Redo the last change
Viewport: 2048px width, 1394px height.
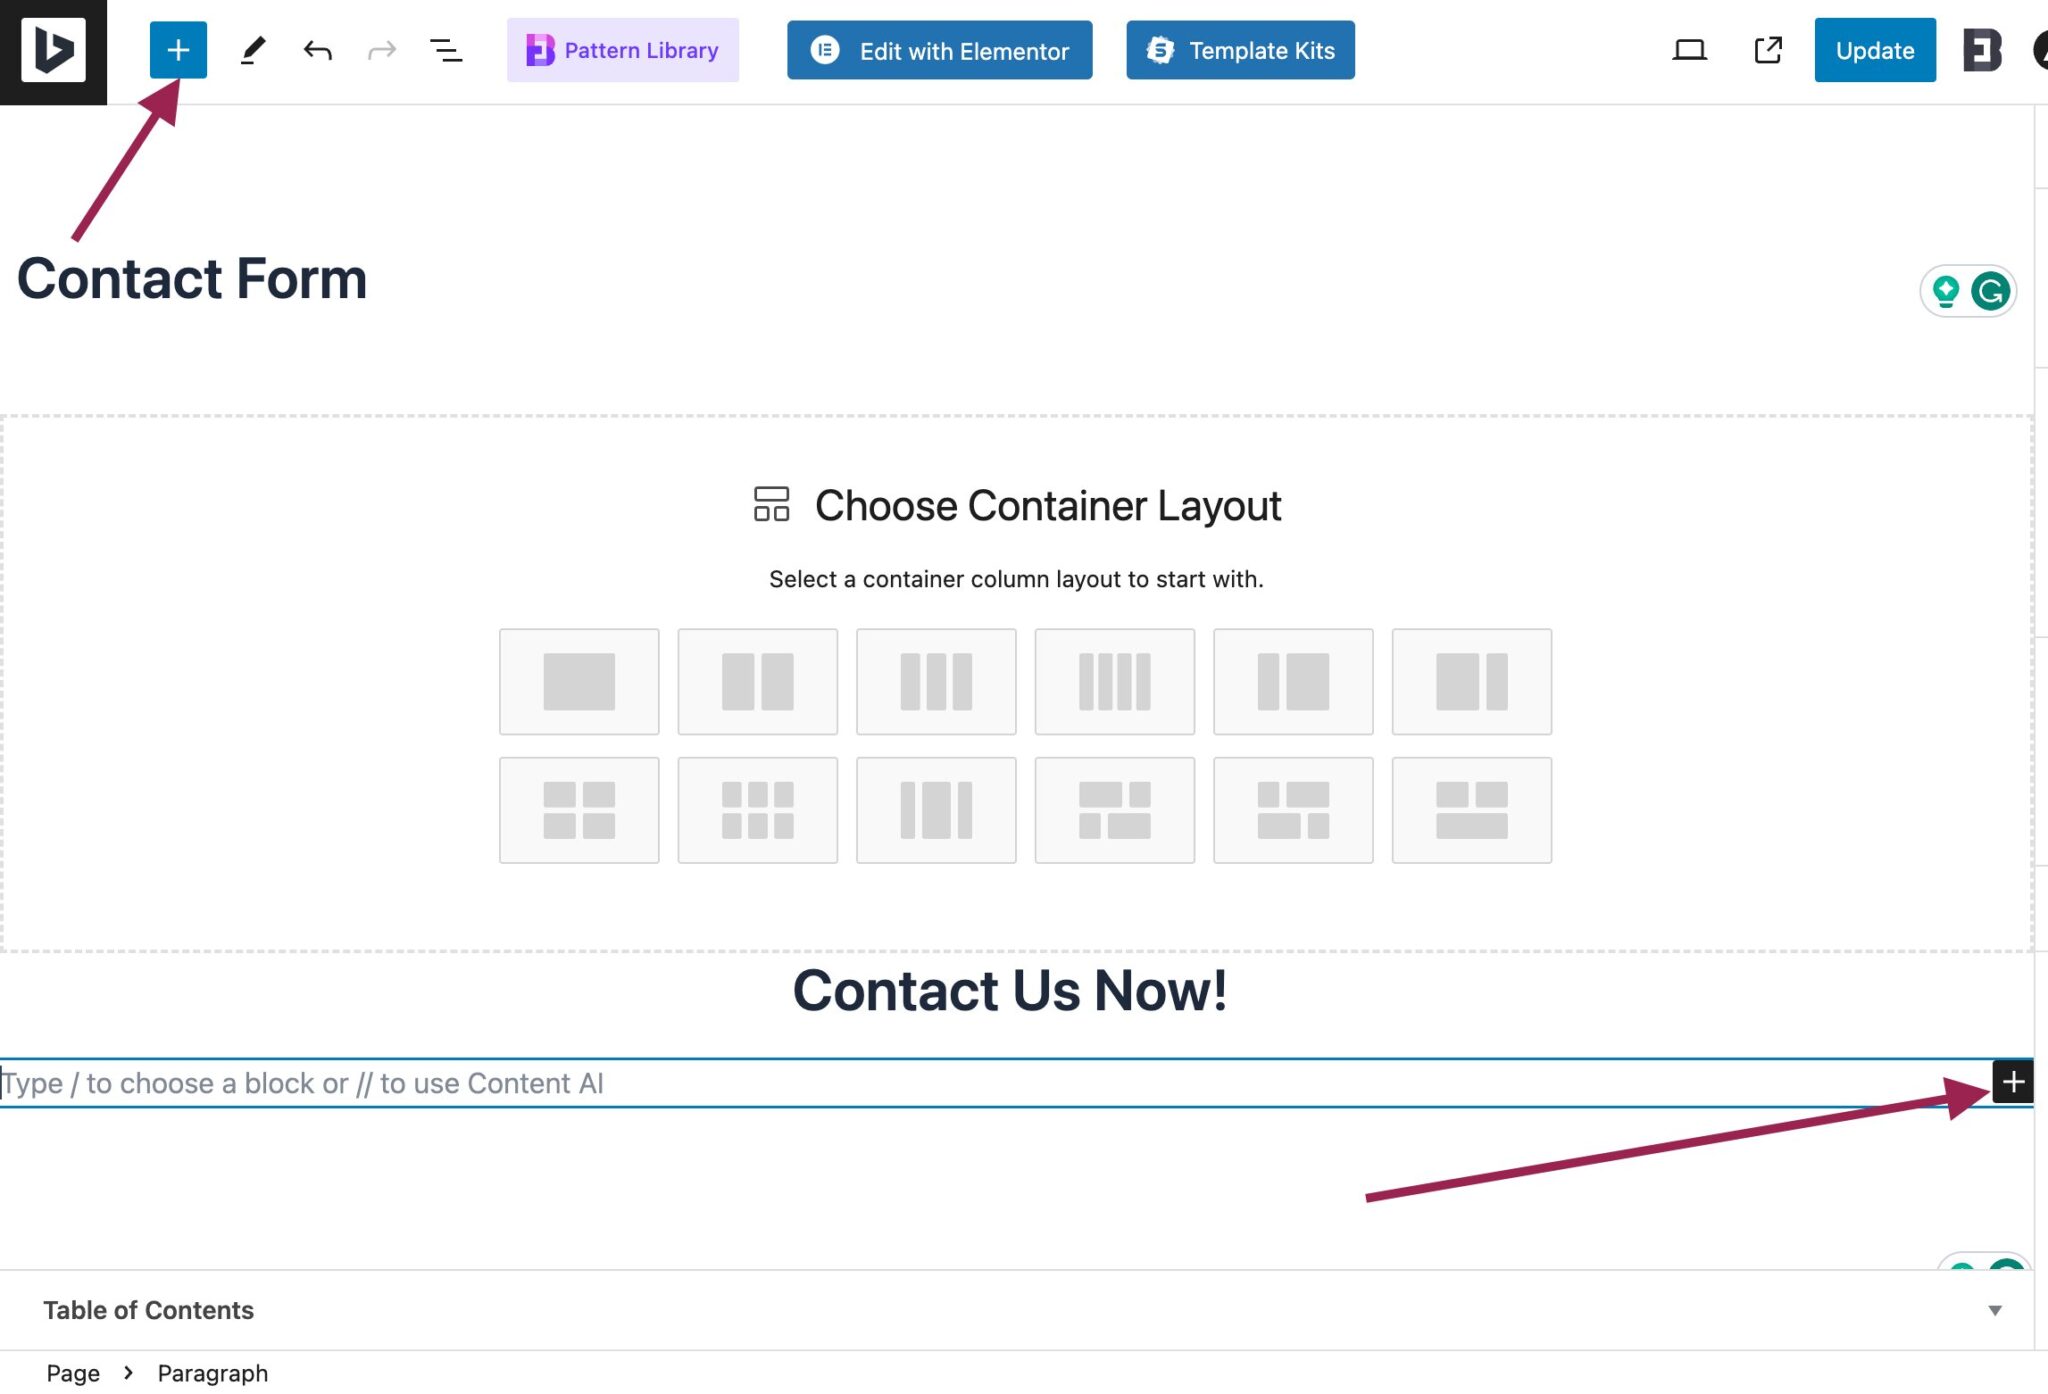pos(383,50)
